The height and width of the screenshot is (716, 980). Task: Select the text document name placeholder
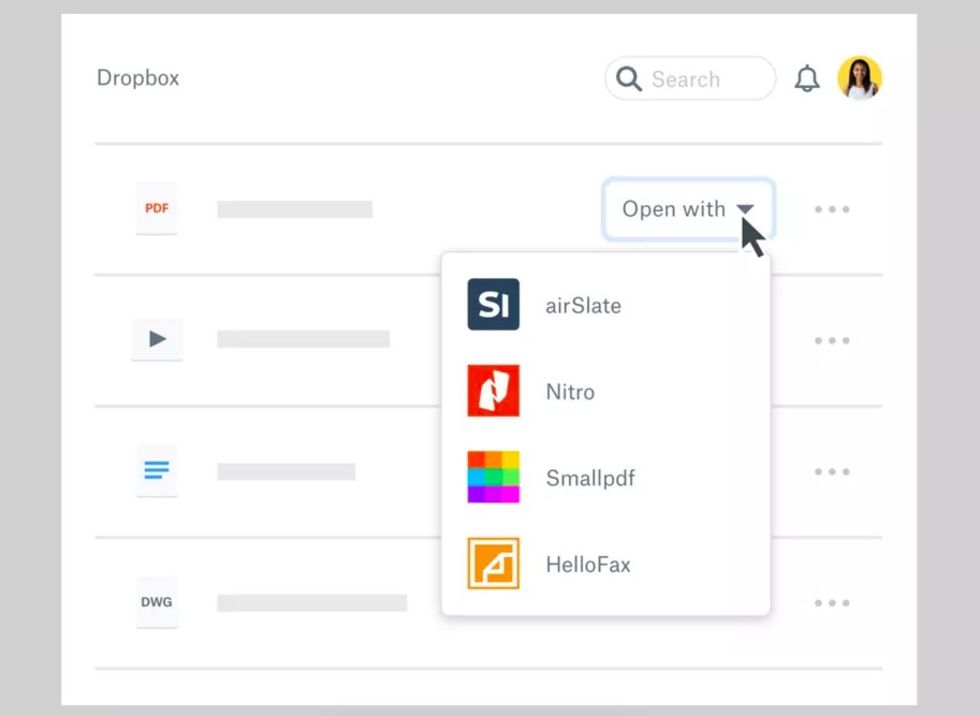pos(286,472)
